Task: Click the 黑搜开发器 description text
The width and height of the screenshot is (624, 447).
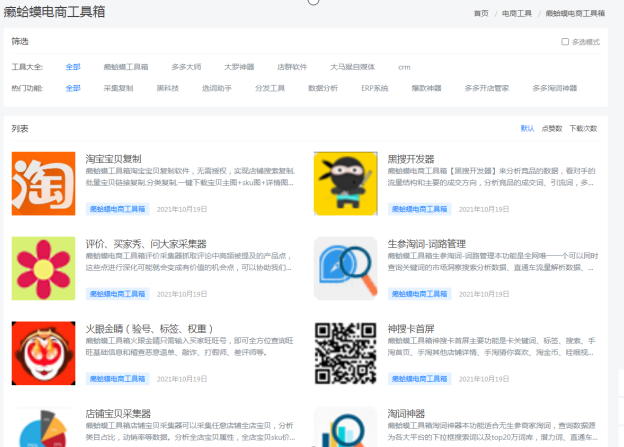Action: pyautogui.click(x=491, y=177)
